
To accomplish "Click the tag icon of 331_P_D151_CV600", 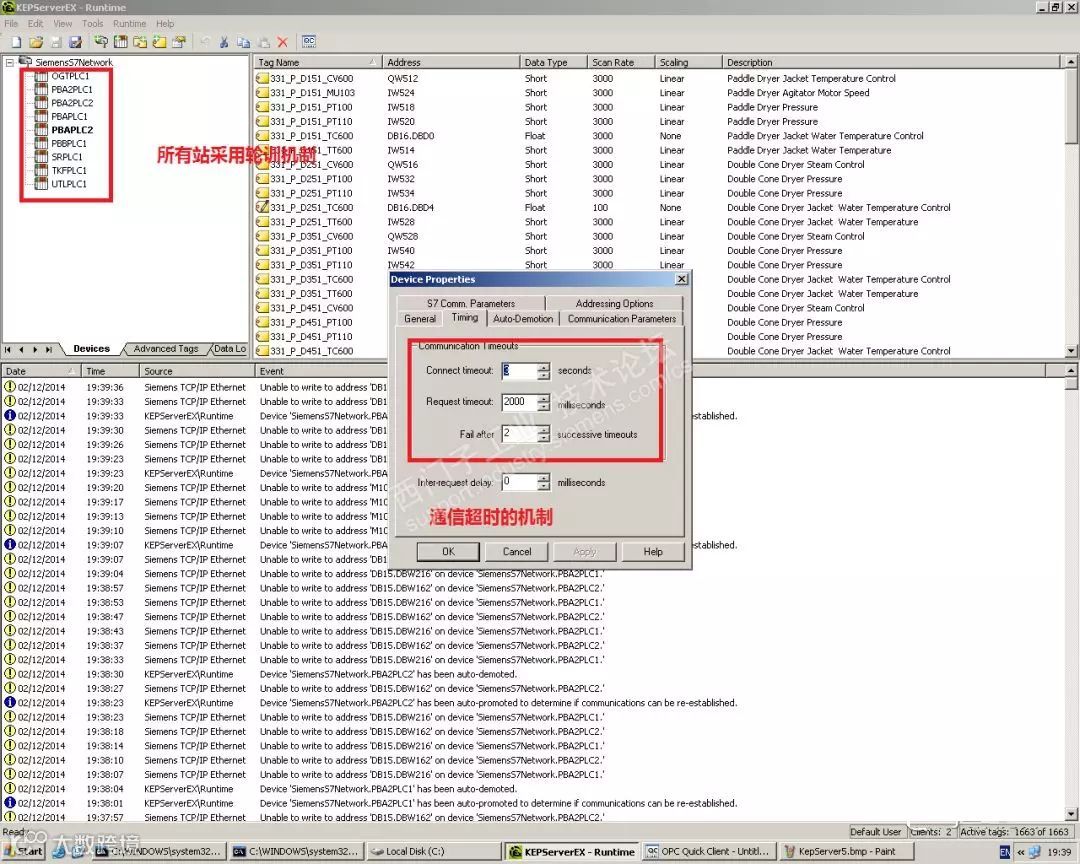I will tap(262, 79).
